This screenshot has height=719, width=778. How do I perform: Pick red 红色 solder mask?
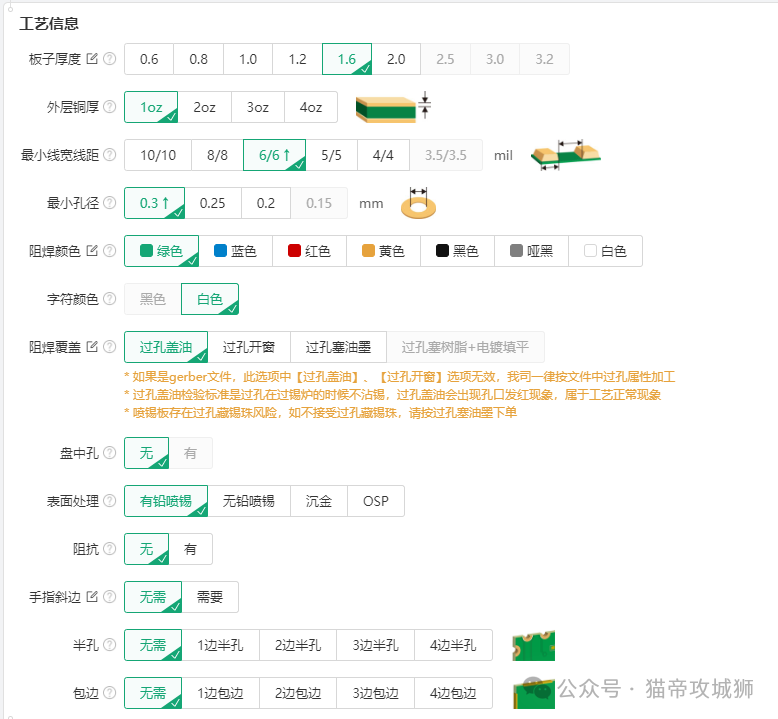(309, 251)
